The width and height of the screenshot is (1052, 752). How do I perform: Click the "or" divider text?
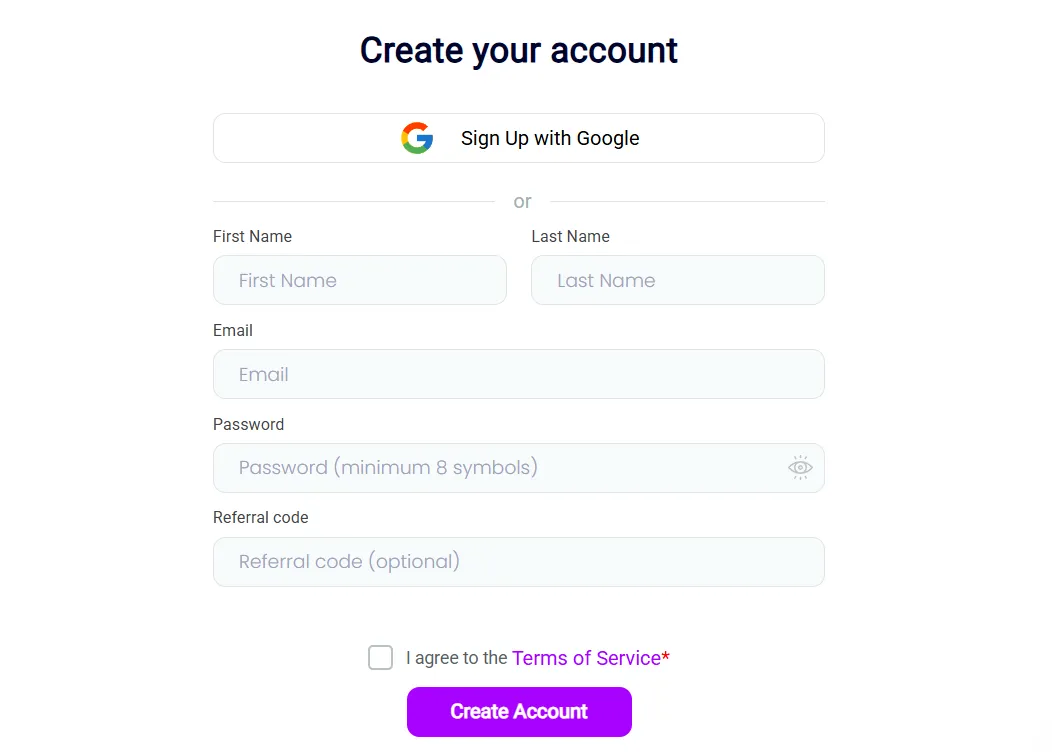pyautogui.click(x=522, y=202)
